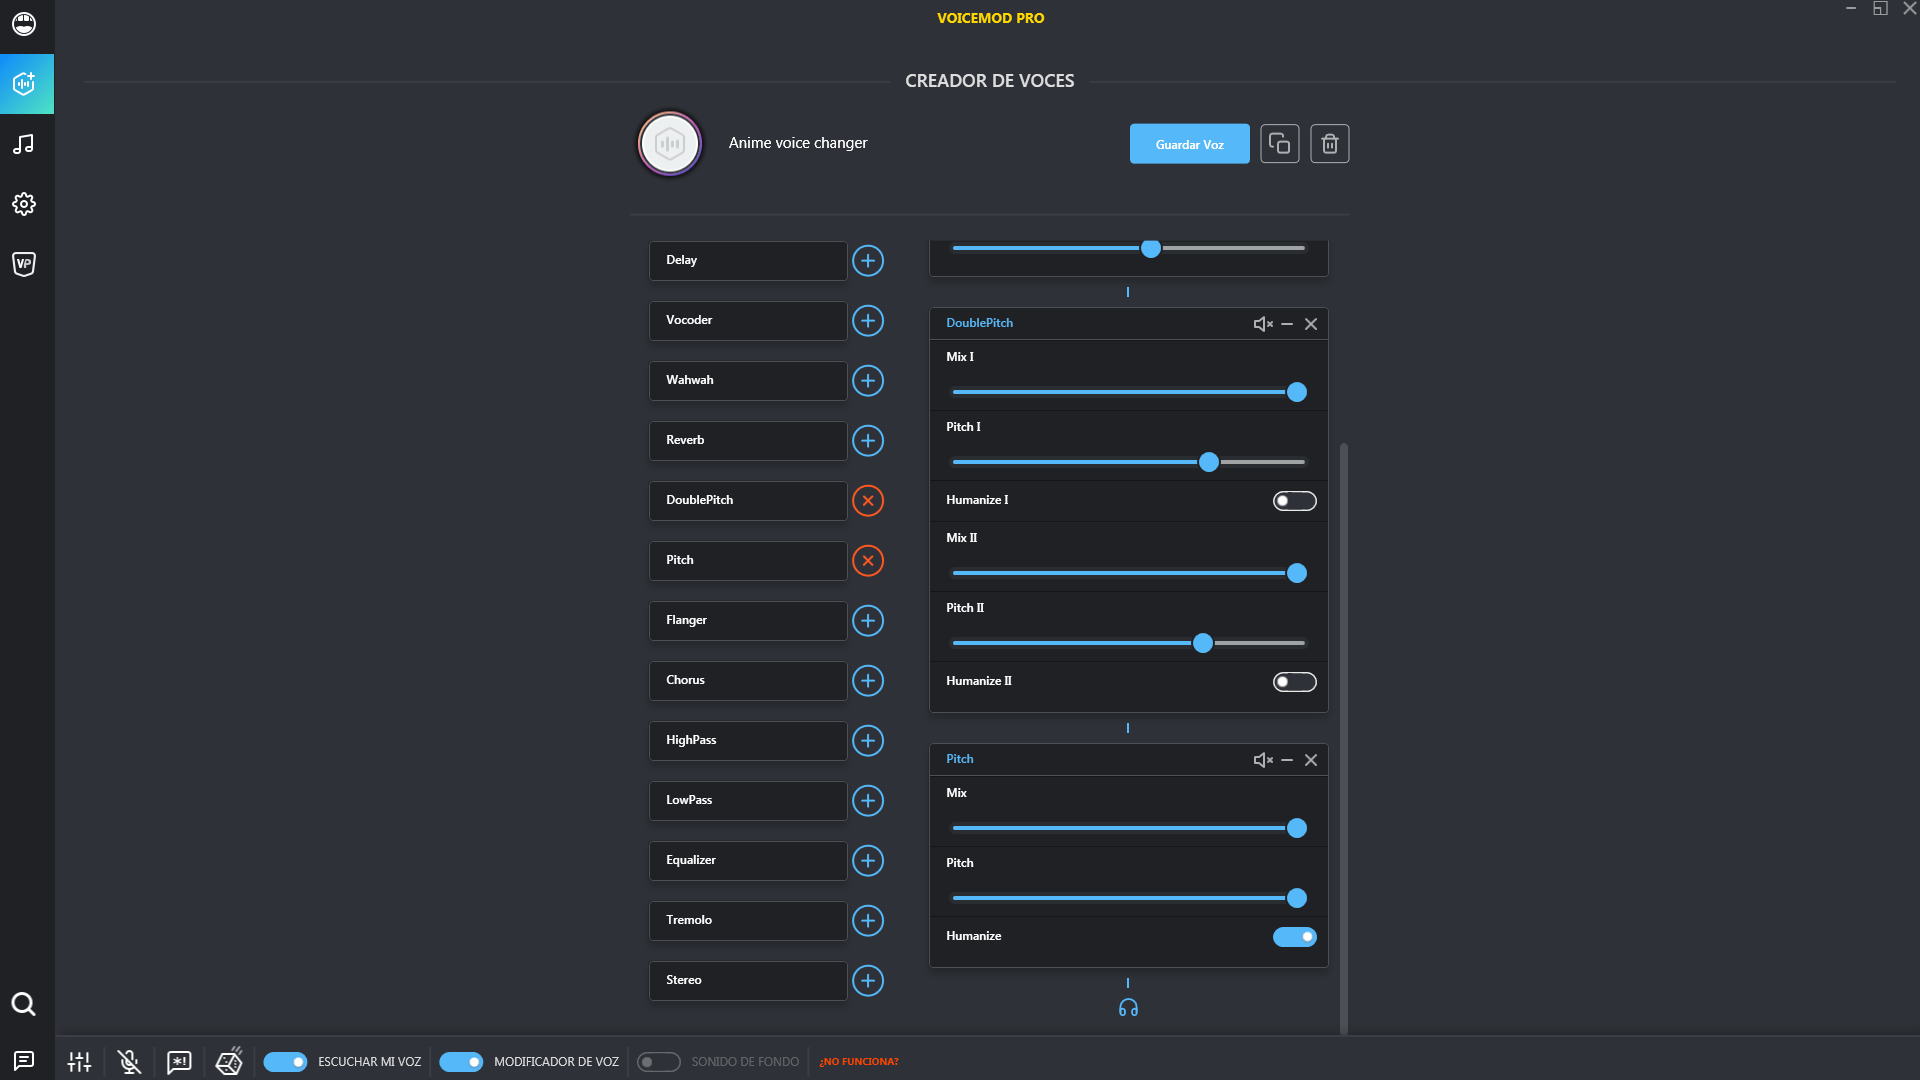Add the HighPass effect
The width and height of the screenshot is (1920, 1080).
coord(868,741)
